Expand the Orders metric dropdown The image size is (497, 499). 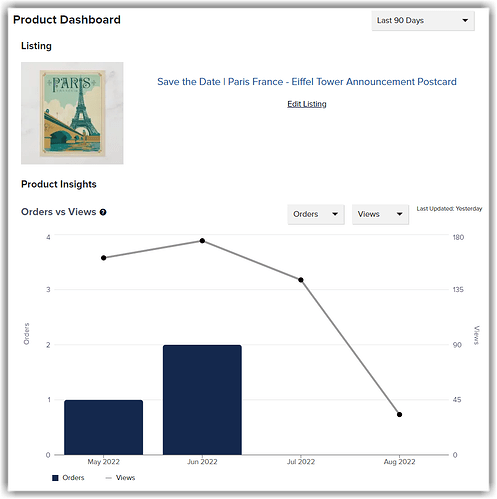coord(316,214)
